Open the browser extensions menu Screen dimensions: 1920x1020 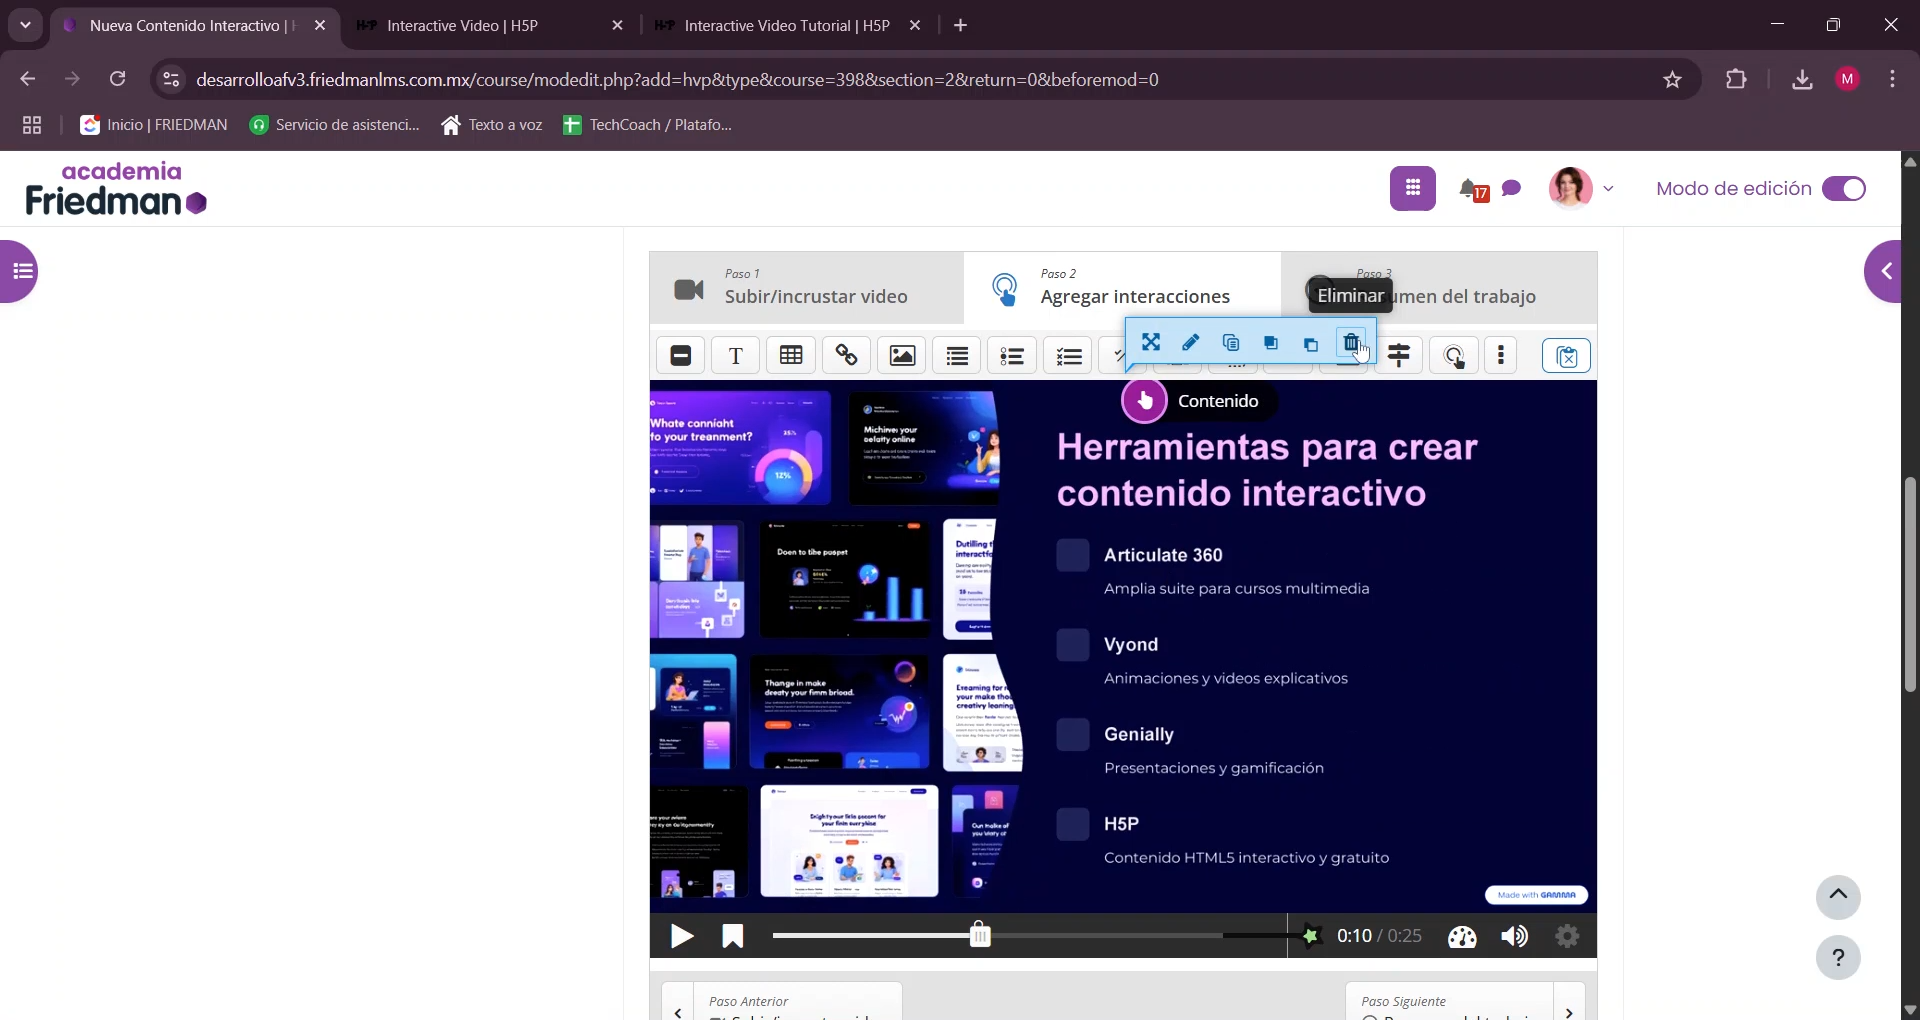point(1737,80)
